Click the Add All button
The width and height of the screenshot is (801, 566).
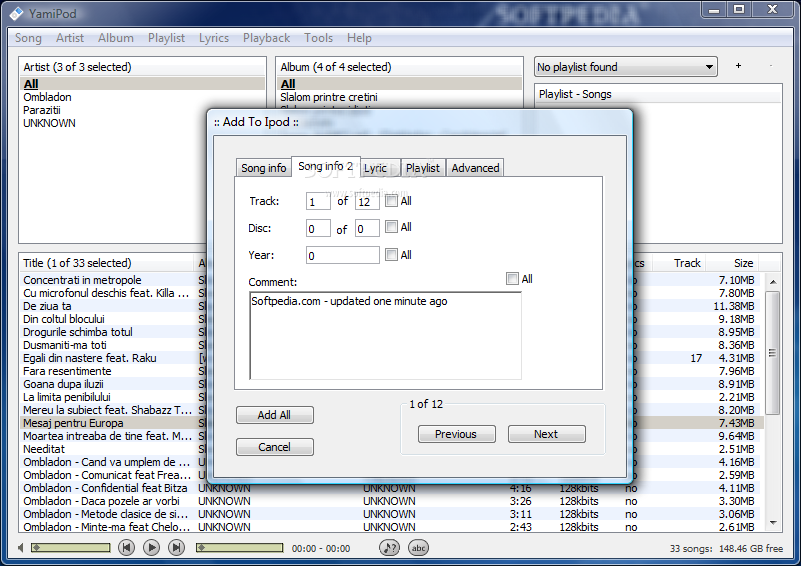274,415
